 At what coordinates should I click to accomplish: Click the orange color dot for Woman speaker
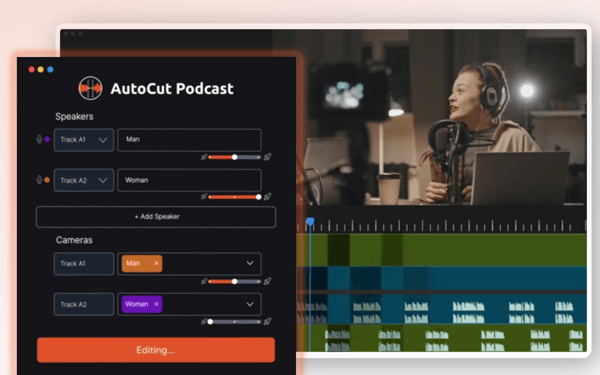click(x=47, y=180)
